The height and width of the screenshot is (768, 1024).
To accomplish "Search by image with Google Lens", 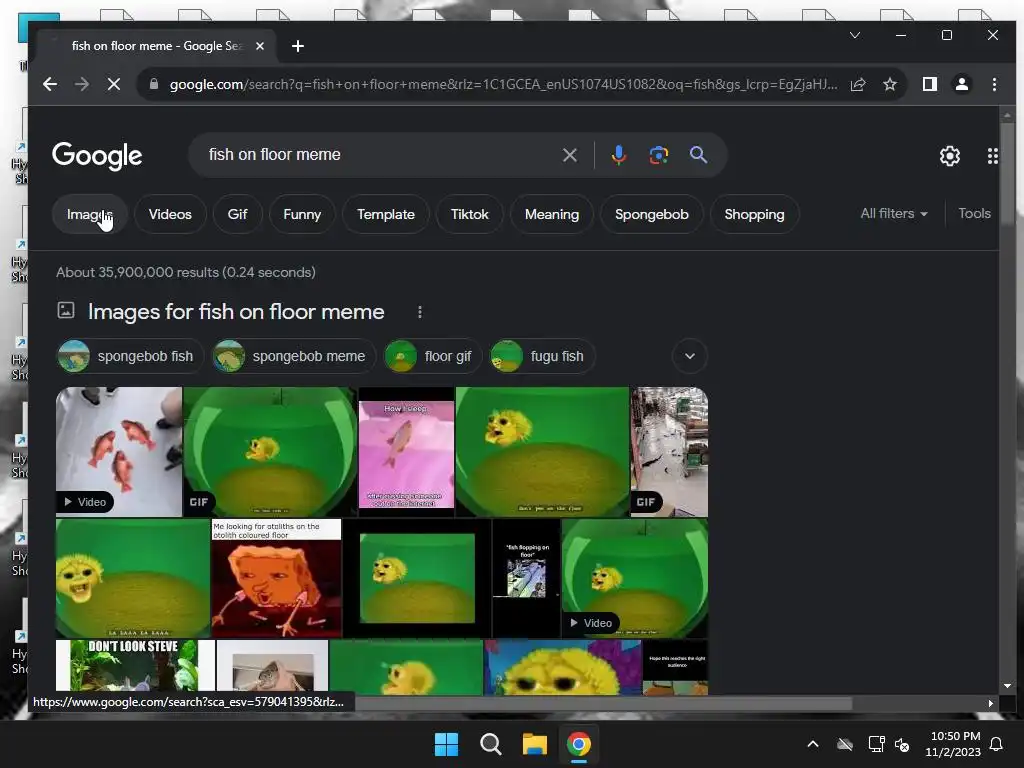I will click(658, 155).
